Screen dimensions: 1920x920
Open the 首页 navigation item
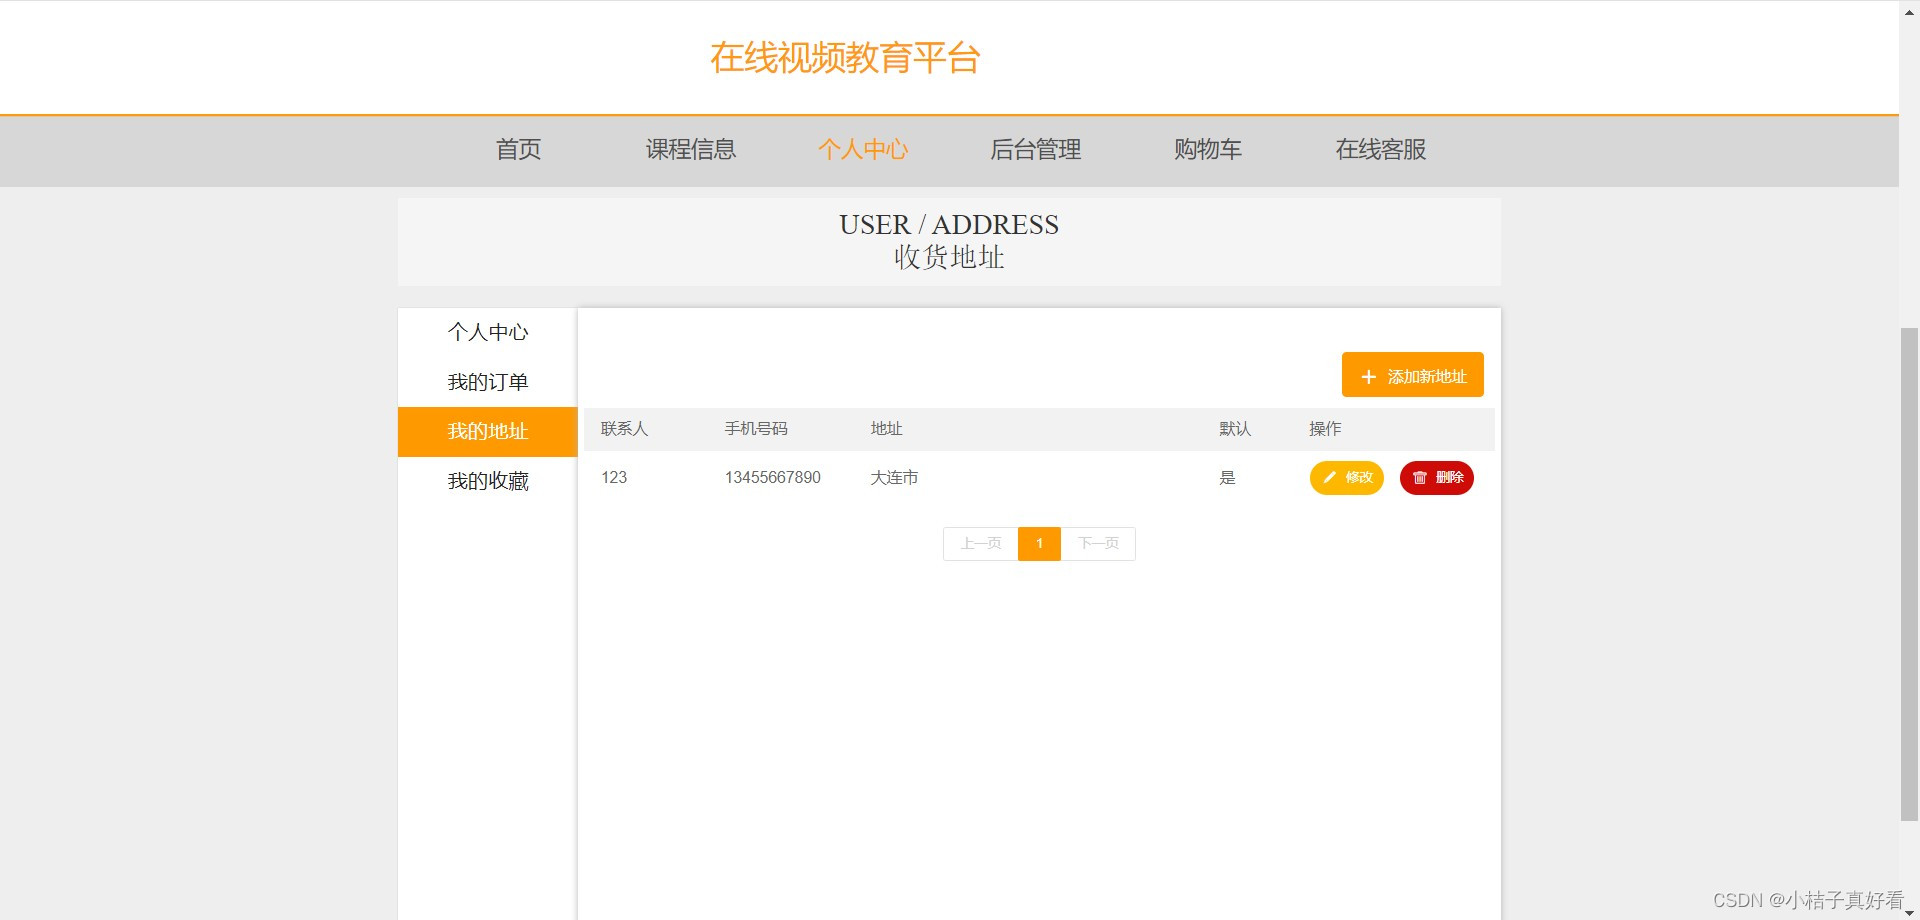point(518,150)
